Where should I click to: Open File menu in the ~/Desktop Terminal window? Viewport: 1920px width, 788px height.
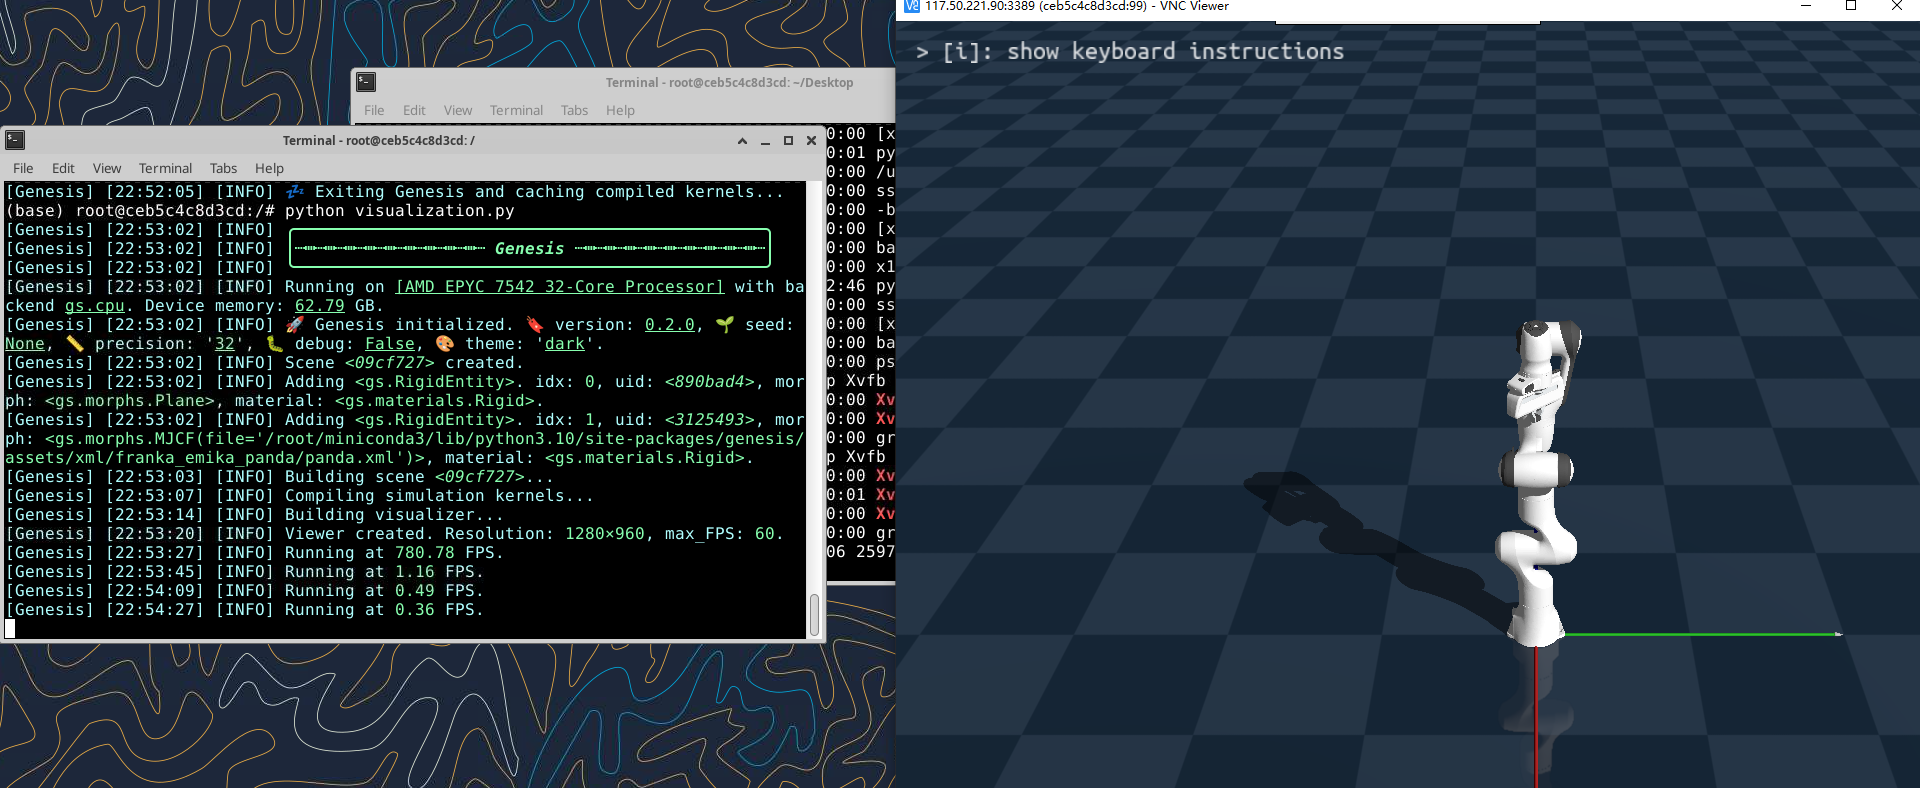[374, 110]
